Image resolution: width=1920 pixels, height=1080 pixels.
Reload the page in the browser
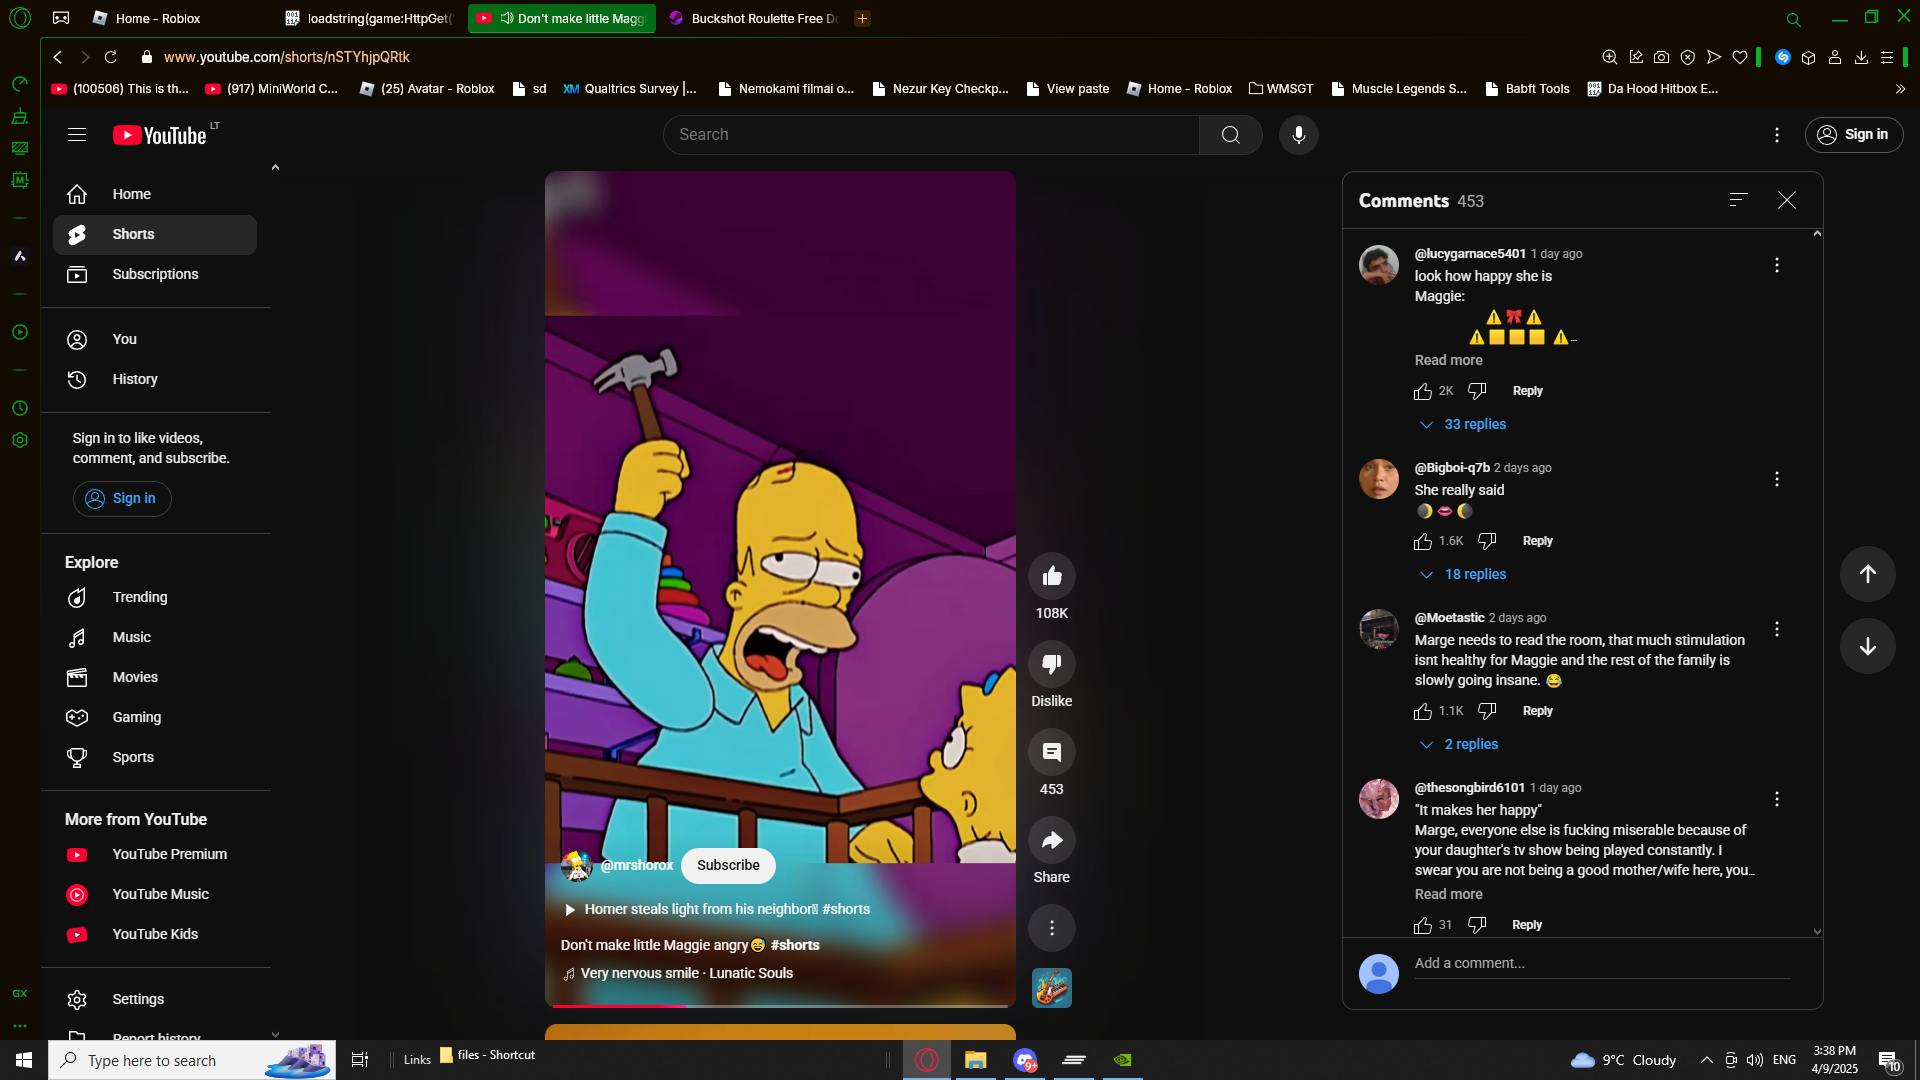[x=111, y=57]
